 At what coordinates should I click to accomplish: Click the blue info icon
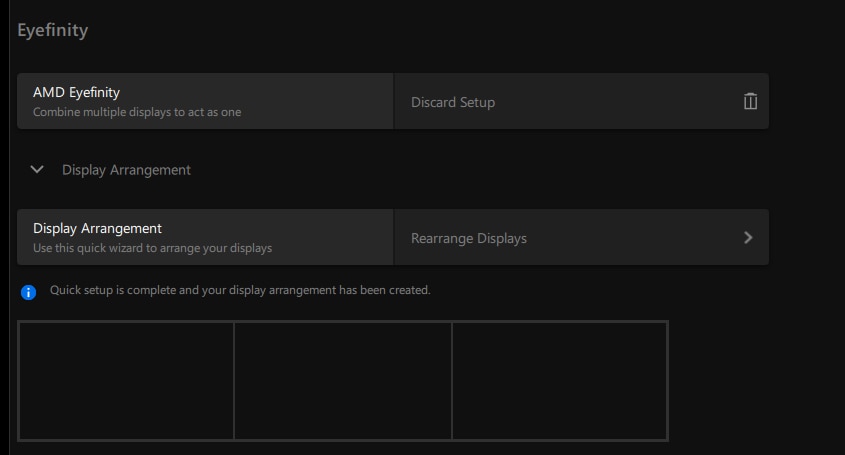[x=29, y=292]
